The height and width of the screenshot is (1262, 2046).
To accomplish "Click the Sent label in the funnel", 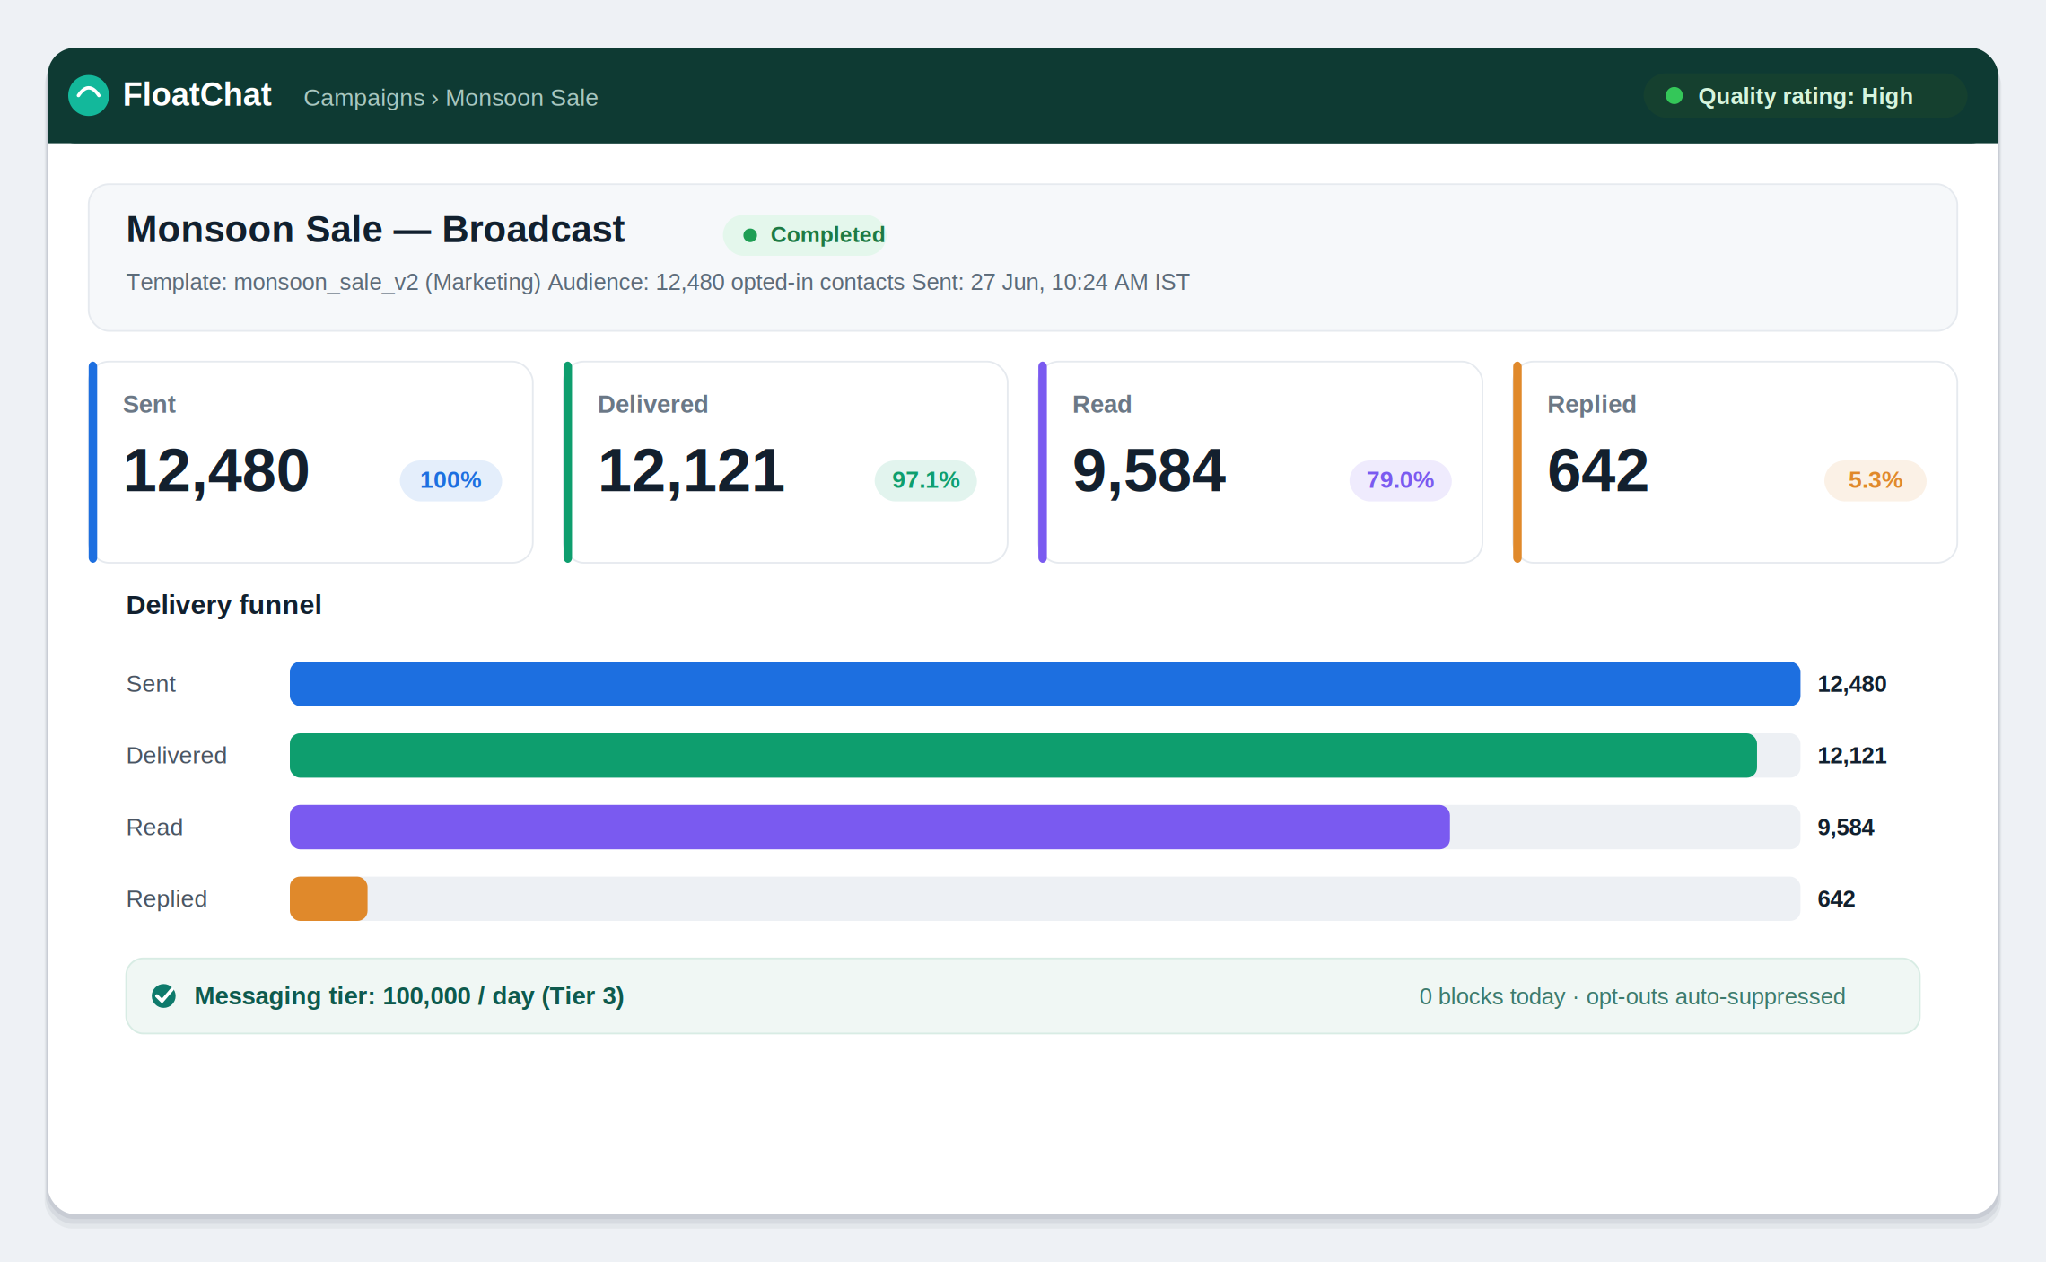I will tap(151, 684).
